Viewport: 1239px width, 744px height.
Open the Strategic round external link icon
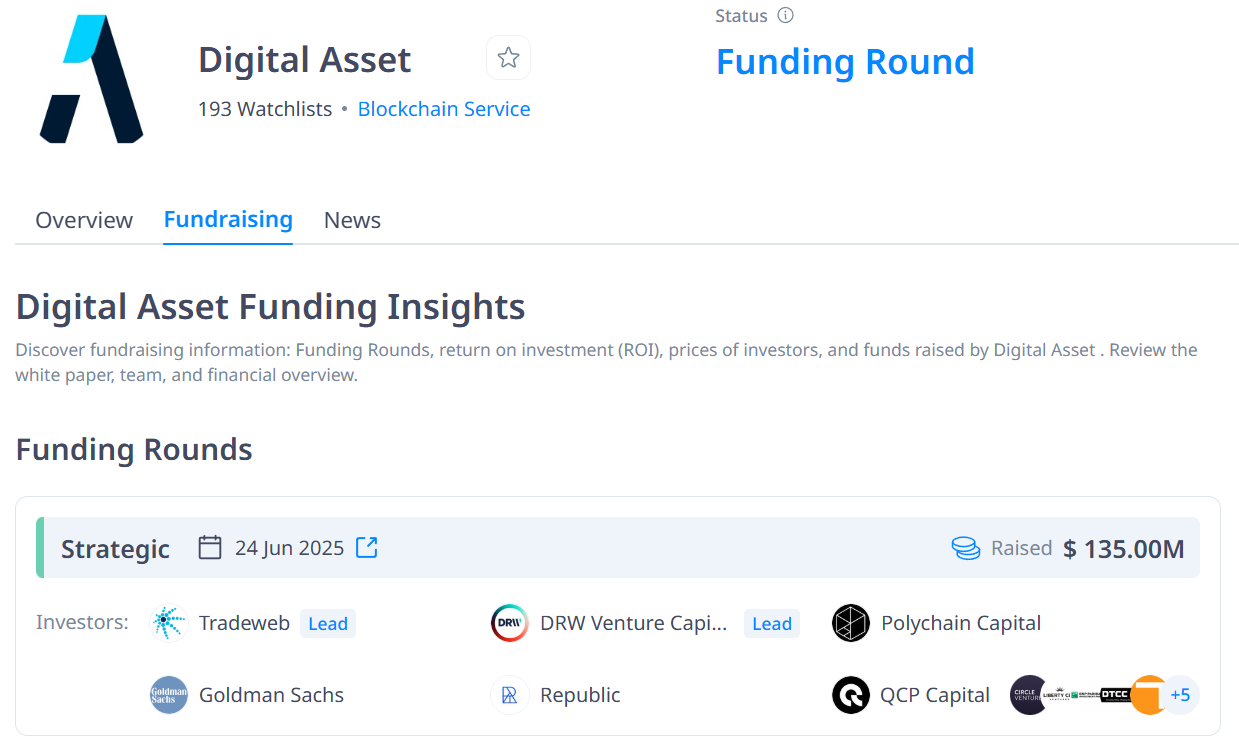(367, 548)
